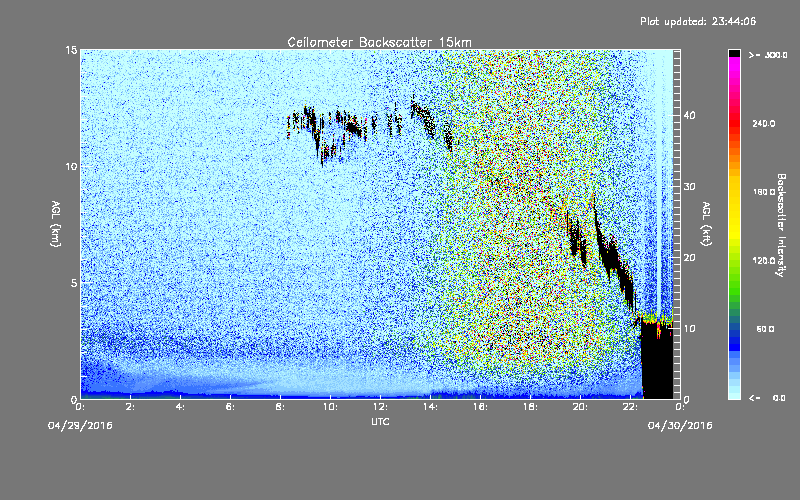The width and height of the screenshot is (800, 500).
Task: Click the '10:' hour label on the time axis
Action: tap(330, 407)
